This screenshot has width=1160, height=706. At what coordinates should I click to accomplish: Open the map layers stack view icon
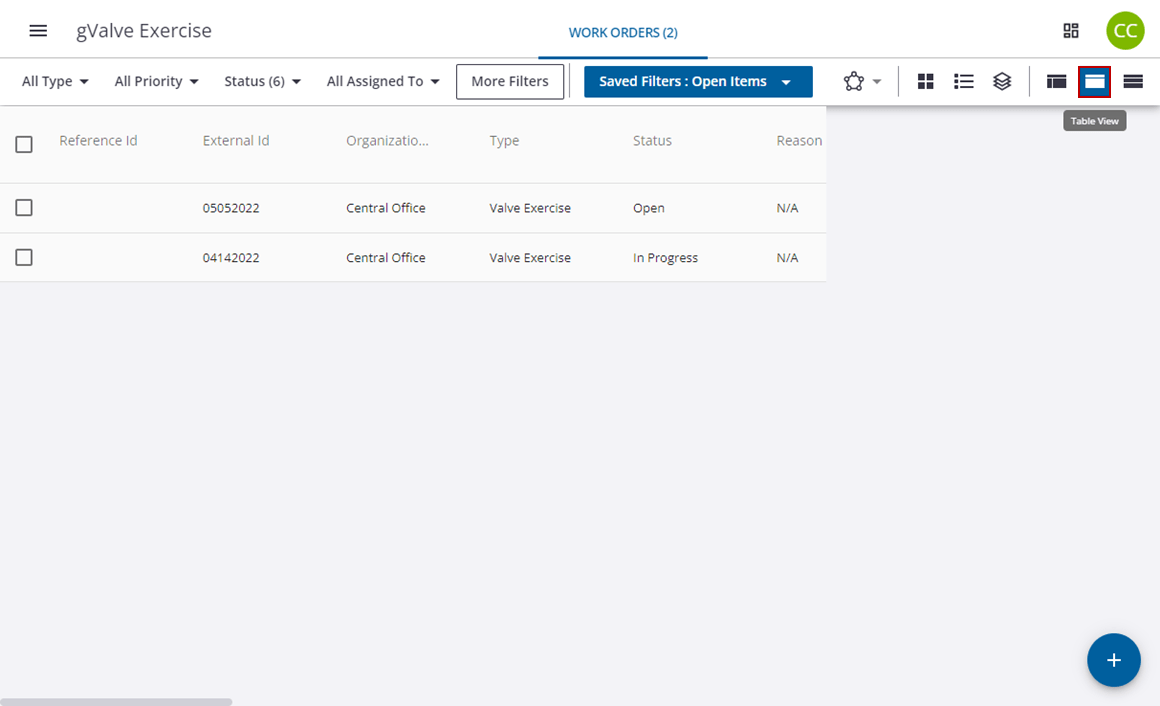1002,81
